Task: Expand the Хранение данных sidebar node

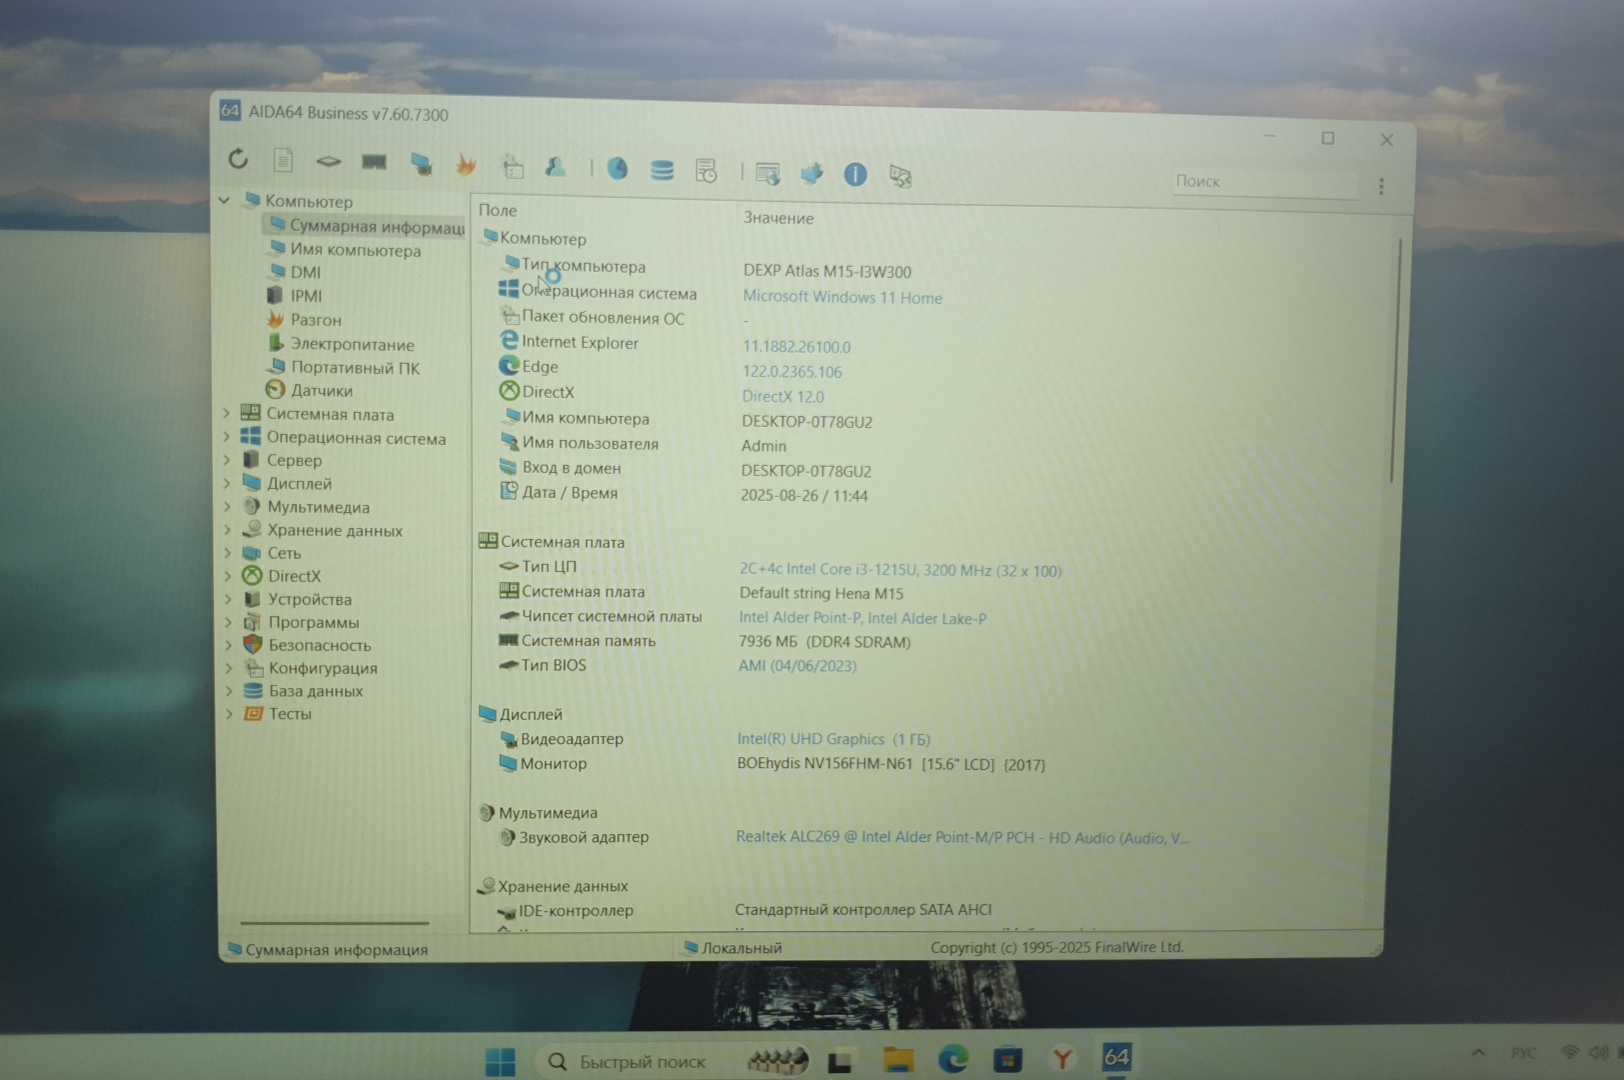Action: 227,530
